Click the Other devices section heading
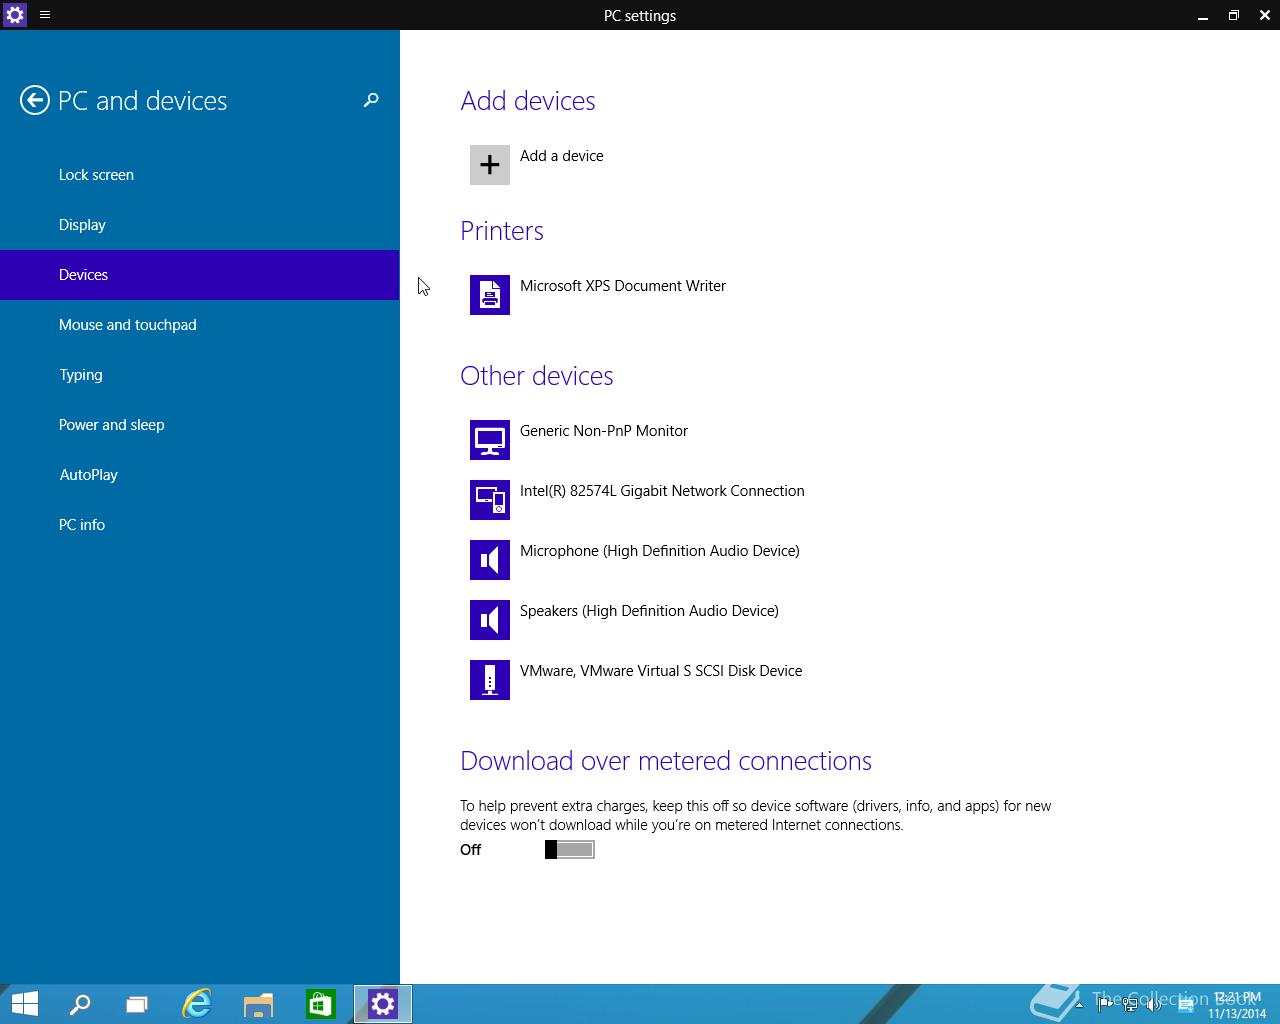Viewport: 1280px width, 1024px height. tap(537, 376)
